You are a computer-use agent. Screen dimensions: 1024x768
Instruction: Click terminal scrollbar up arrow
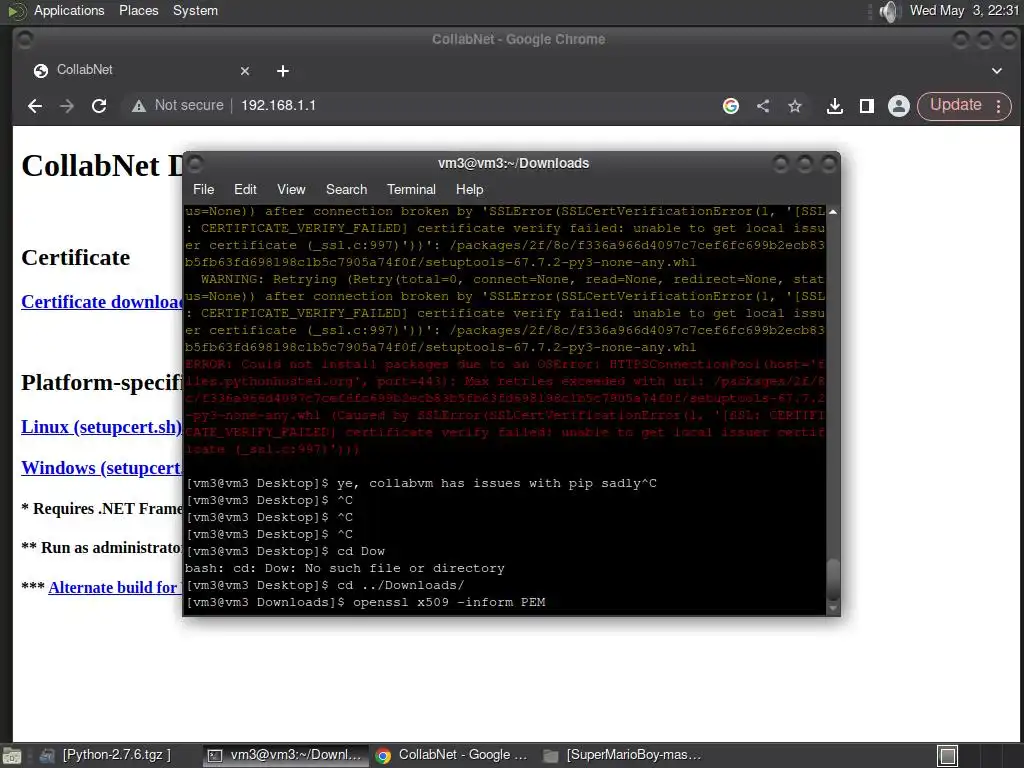point(833,212)
